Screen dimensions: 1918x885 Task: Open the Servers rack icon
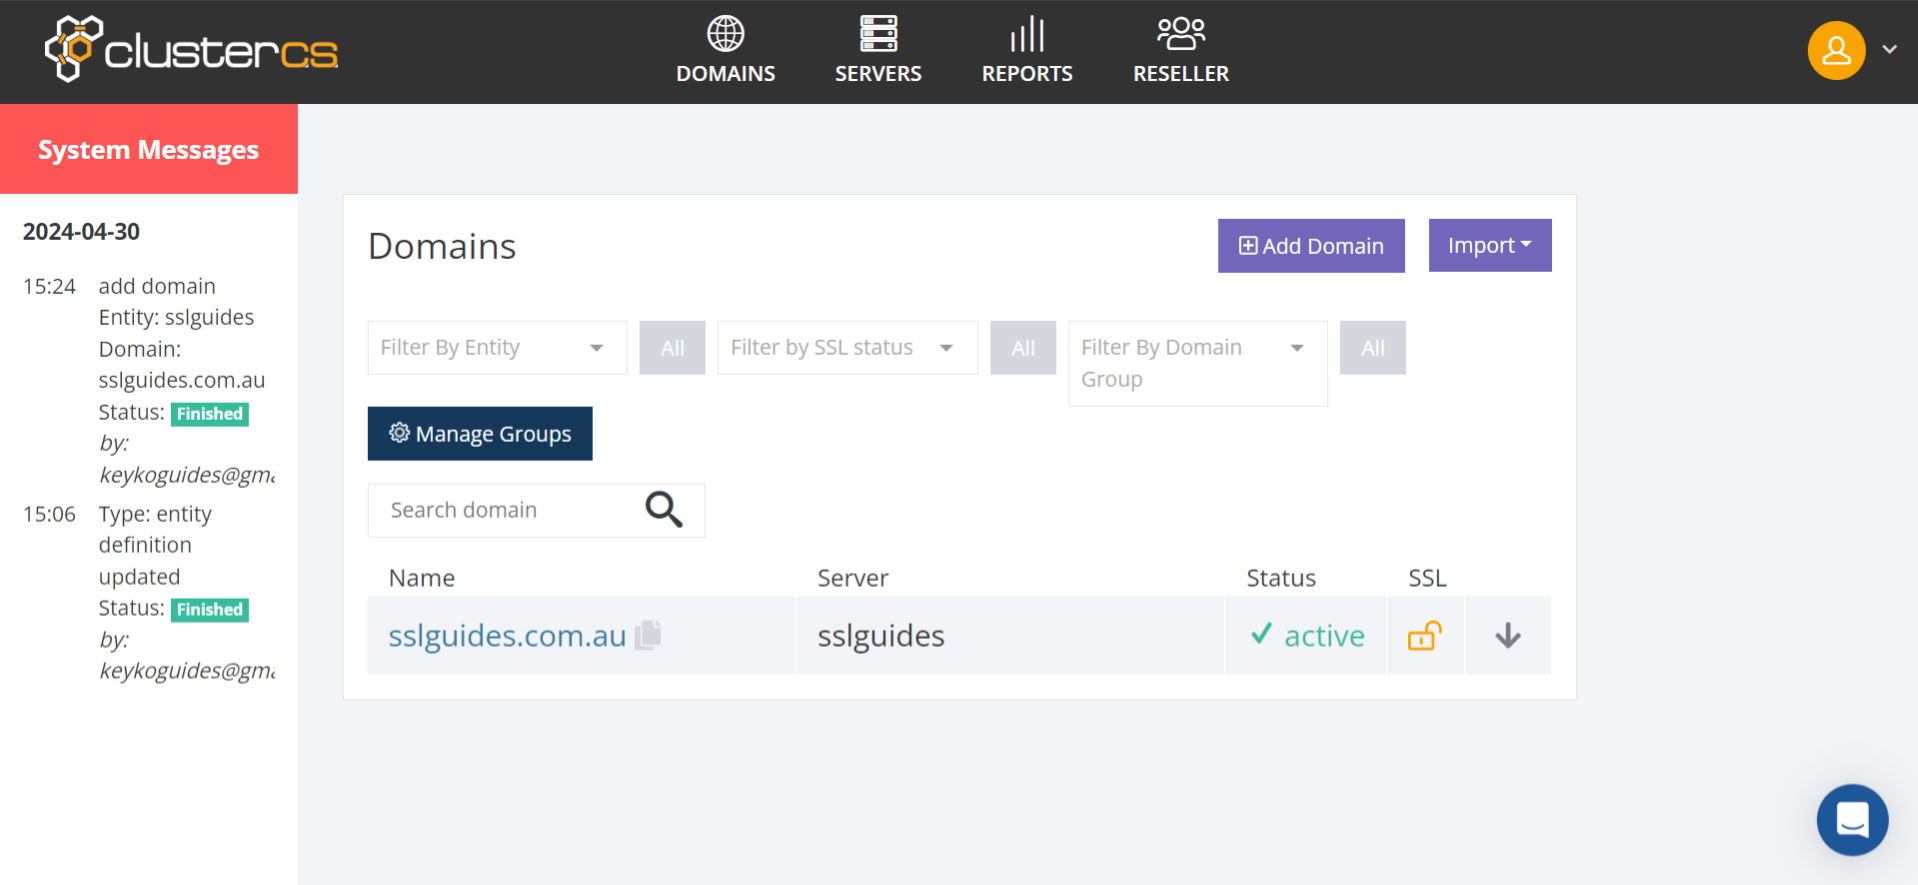[878, 34]
